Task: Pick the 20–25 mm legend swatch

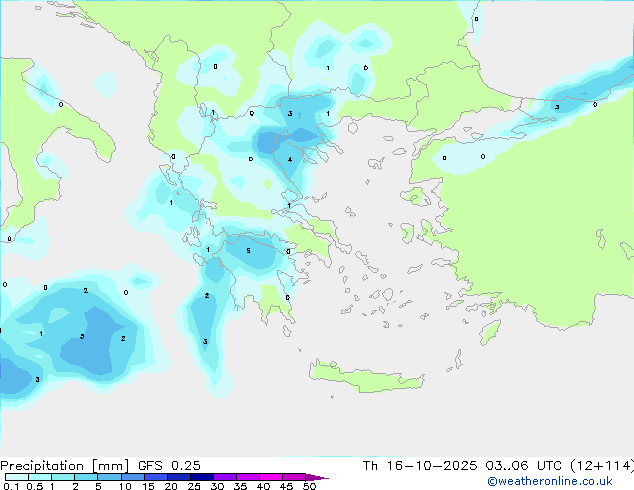Action: tap(178, 477)
